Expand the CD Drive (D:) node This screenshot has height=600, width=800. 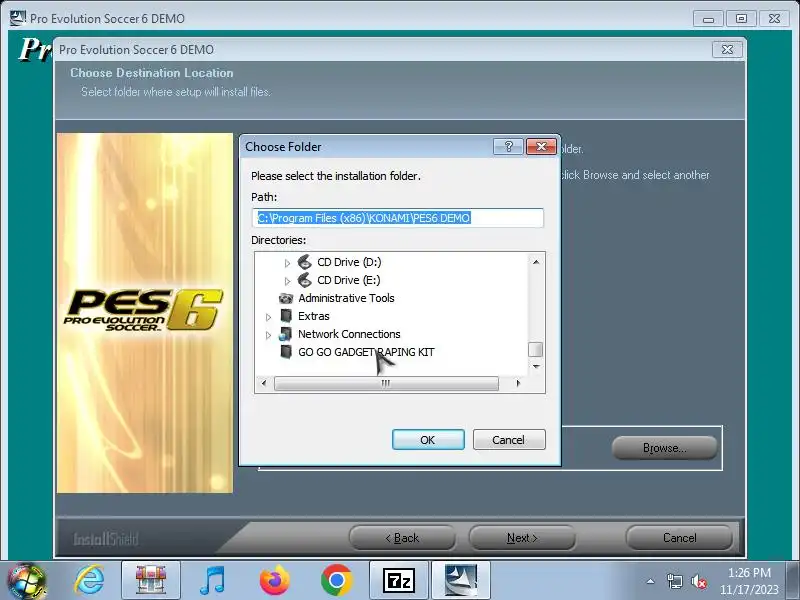(x=287, y=263)
